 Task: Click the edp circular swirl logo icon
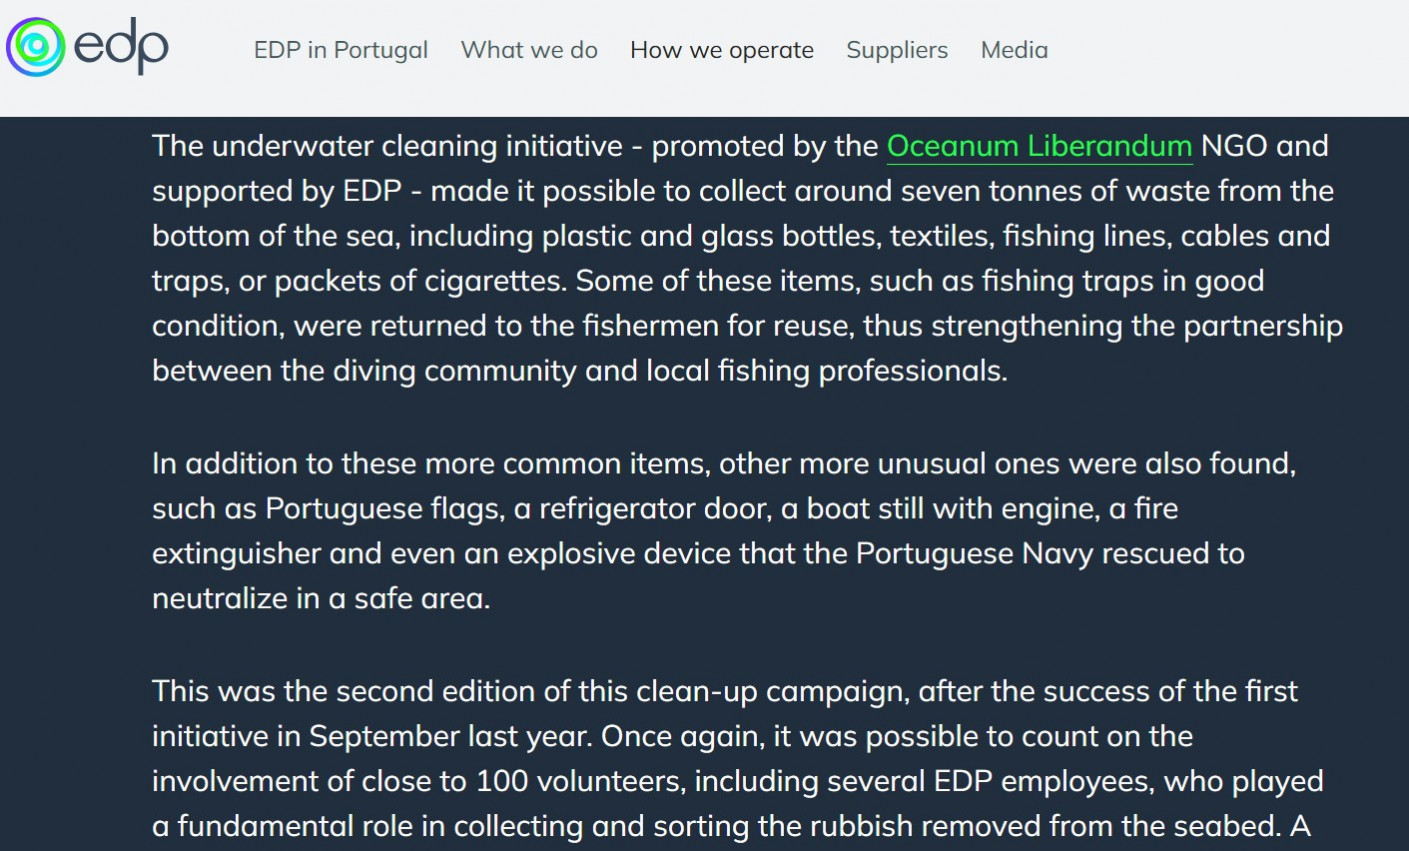36,47
